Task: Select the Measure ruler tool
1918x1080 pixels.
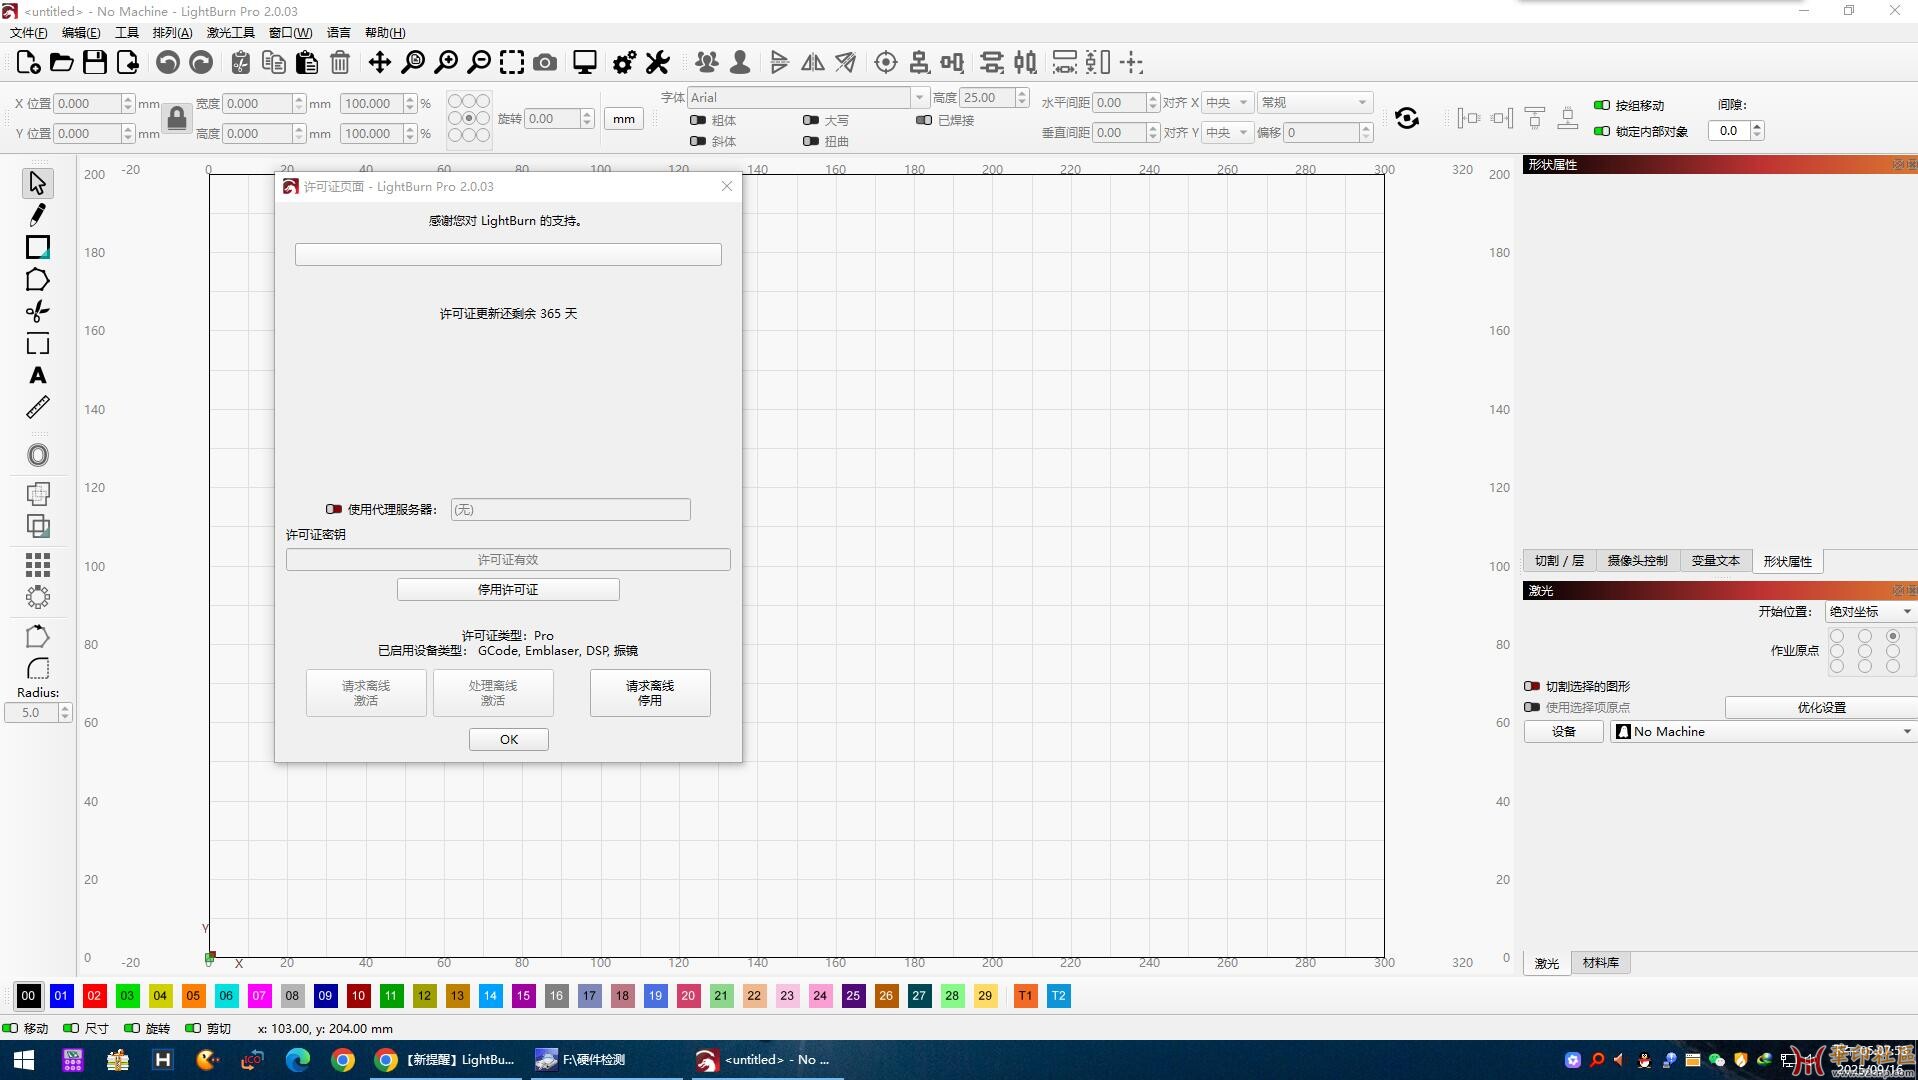Action: point(38,408)
